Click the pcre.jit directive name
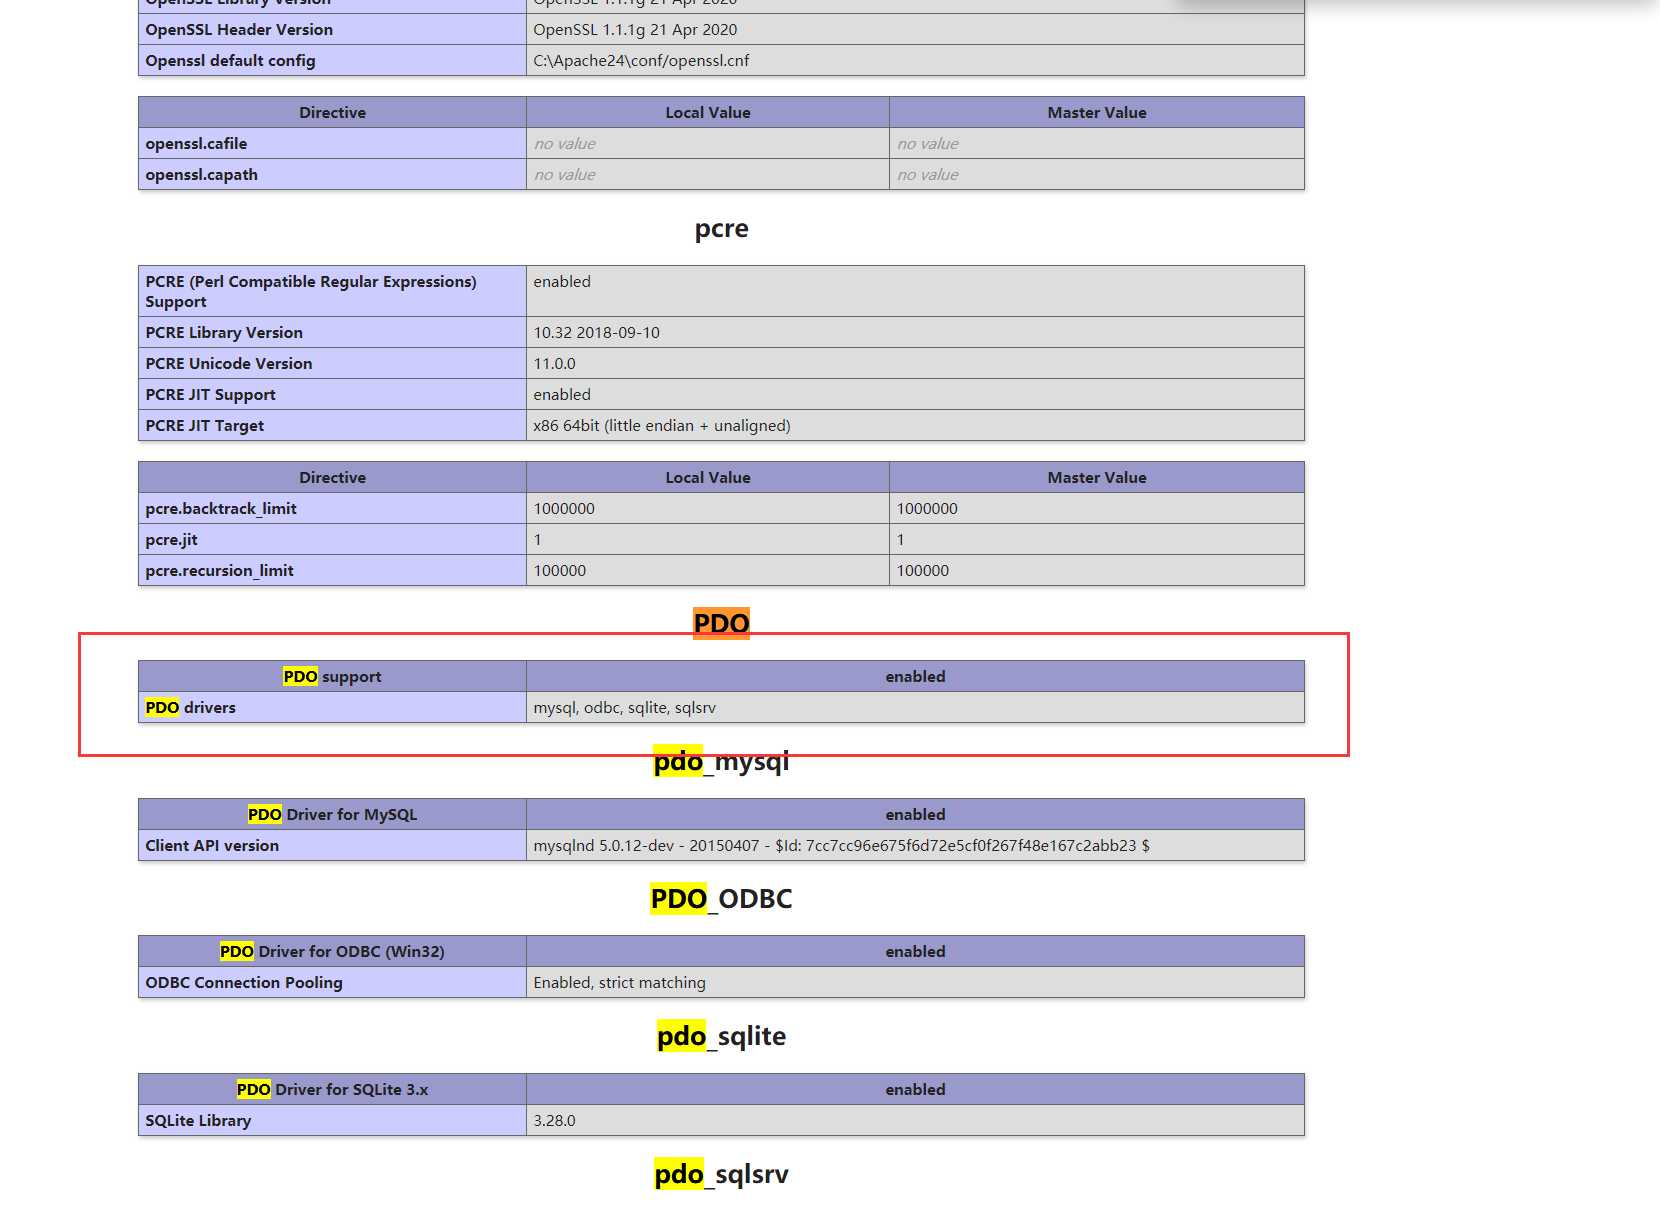1660x1205 pixels. [171, 540]
